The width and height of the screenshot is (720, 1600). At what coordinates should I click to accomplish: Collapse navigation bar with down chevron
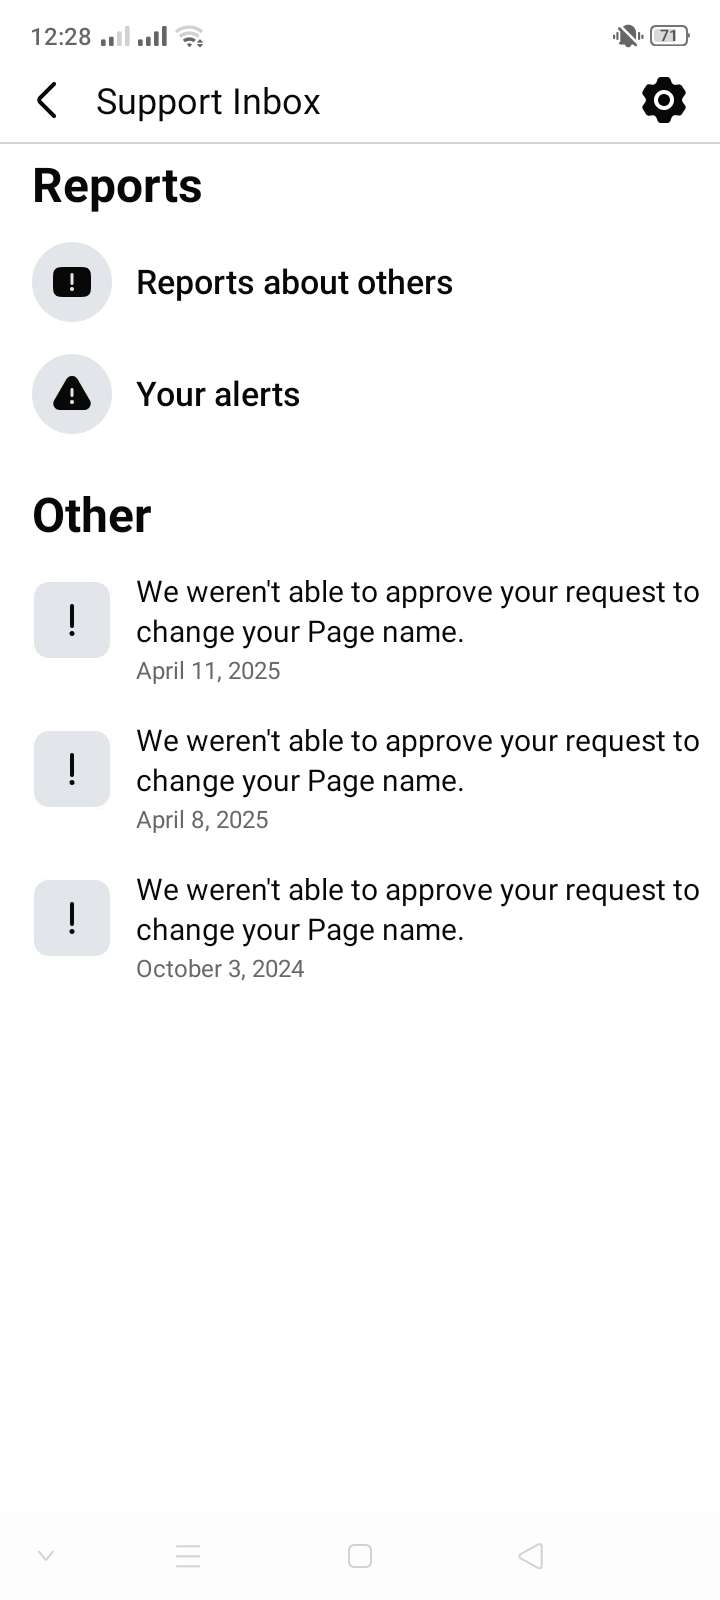tap(45, 1555)
